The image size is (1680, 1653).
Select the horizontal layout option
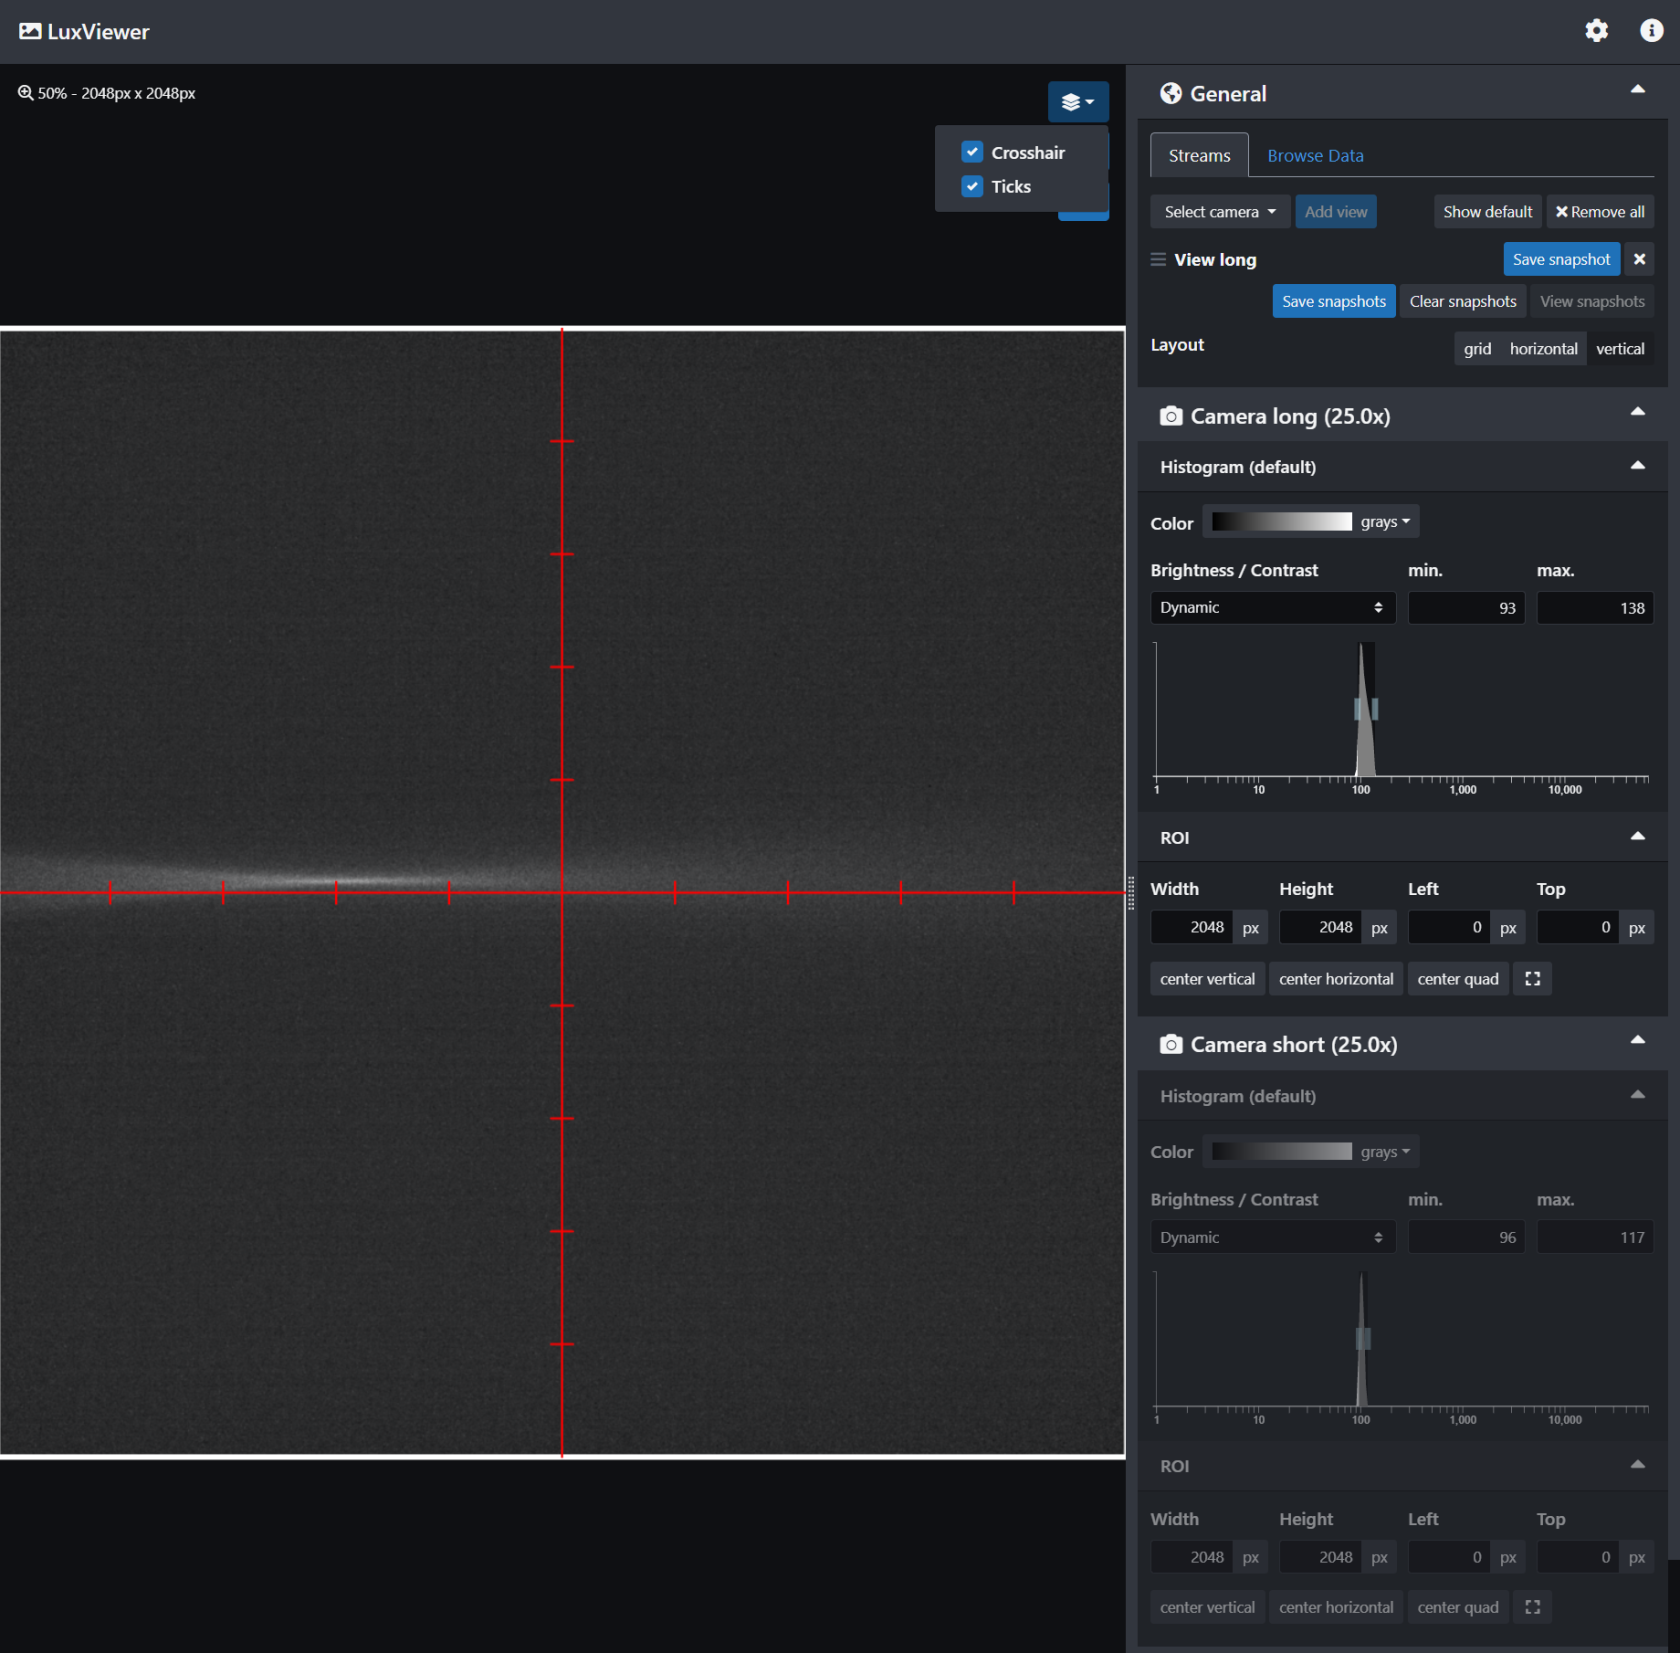[1543, 349]
